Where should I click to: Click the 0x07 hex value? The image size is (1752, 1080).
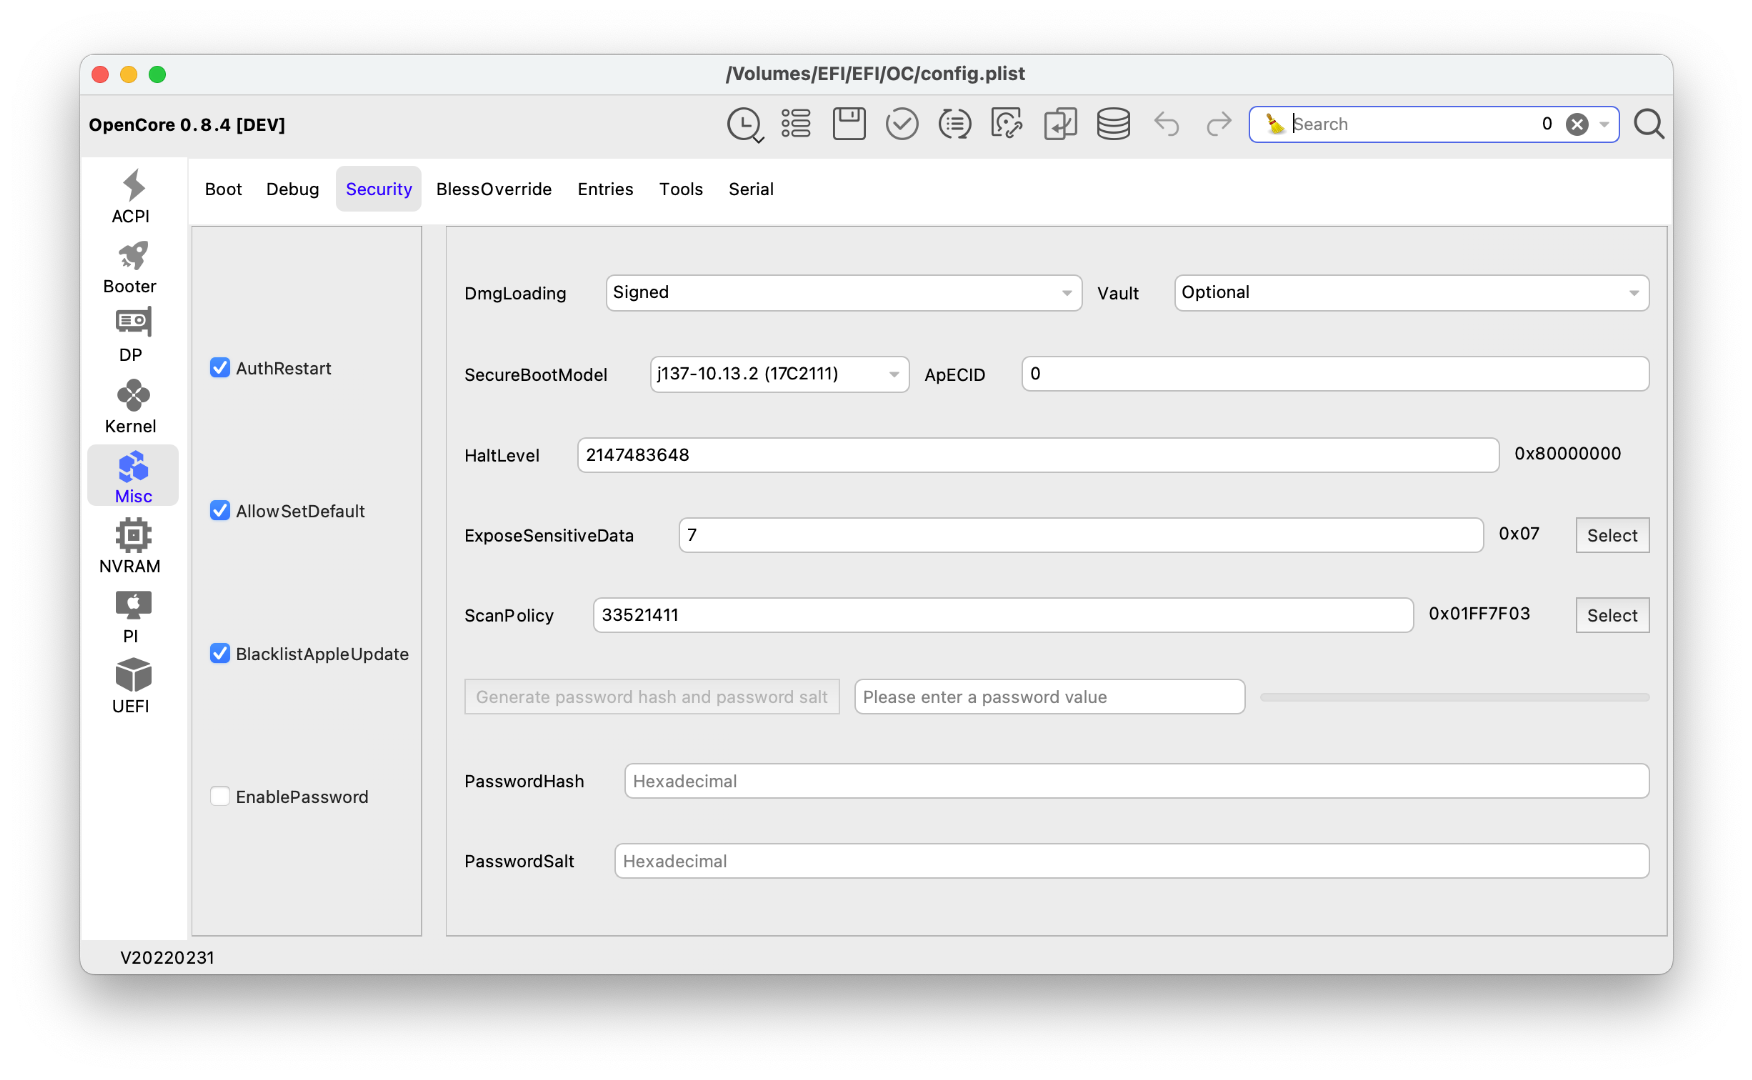1519,534
